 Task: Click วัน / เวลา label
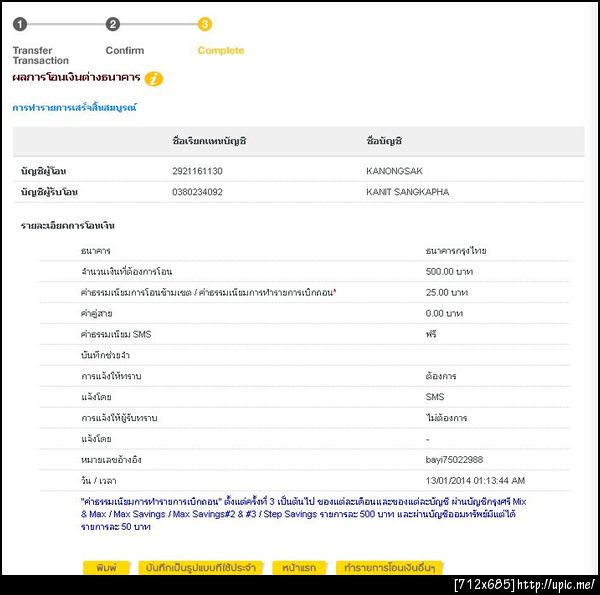[98, 481]
